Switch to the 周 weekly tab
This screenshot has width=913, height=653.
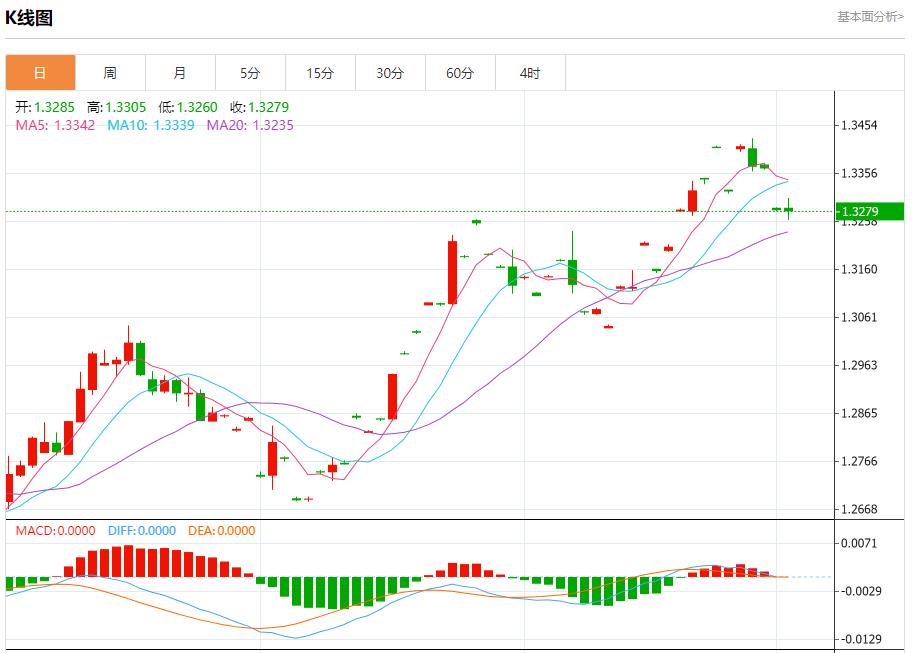tap(110, 73)
